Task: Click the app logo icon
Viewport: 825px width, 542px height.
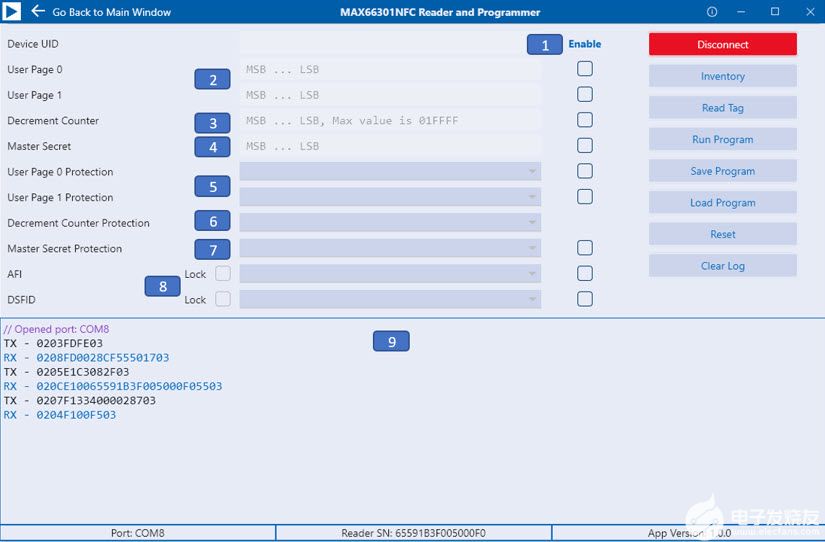Action: coord(11,11)
